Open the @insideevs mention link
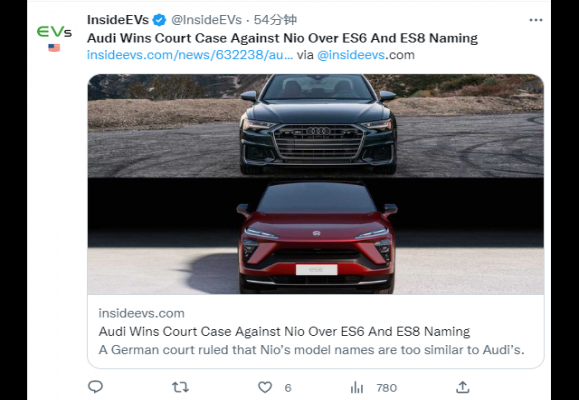Screen dimensions: 579x400 (x=351, y=55)
